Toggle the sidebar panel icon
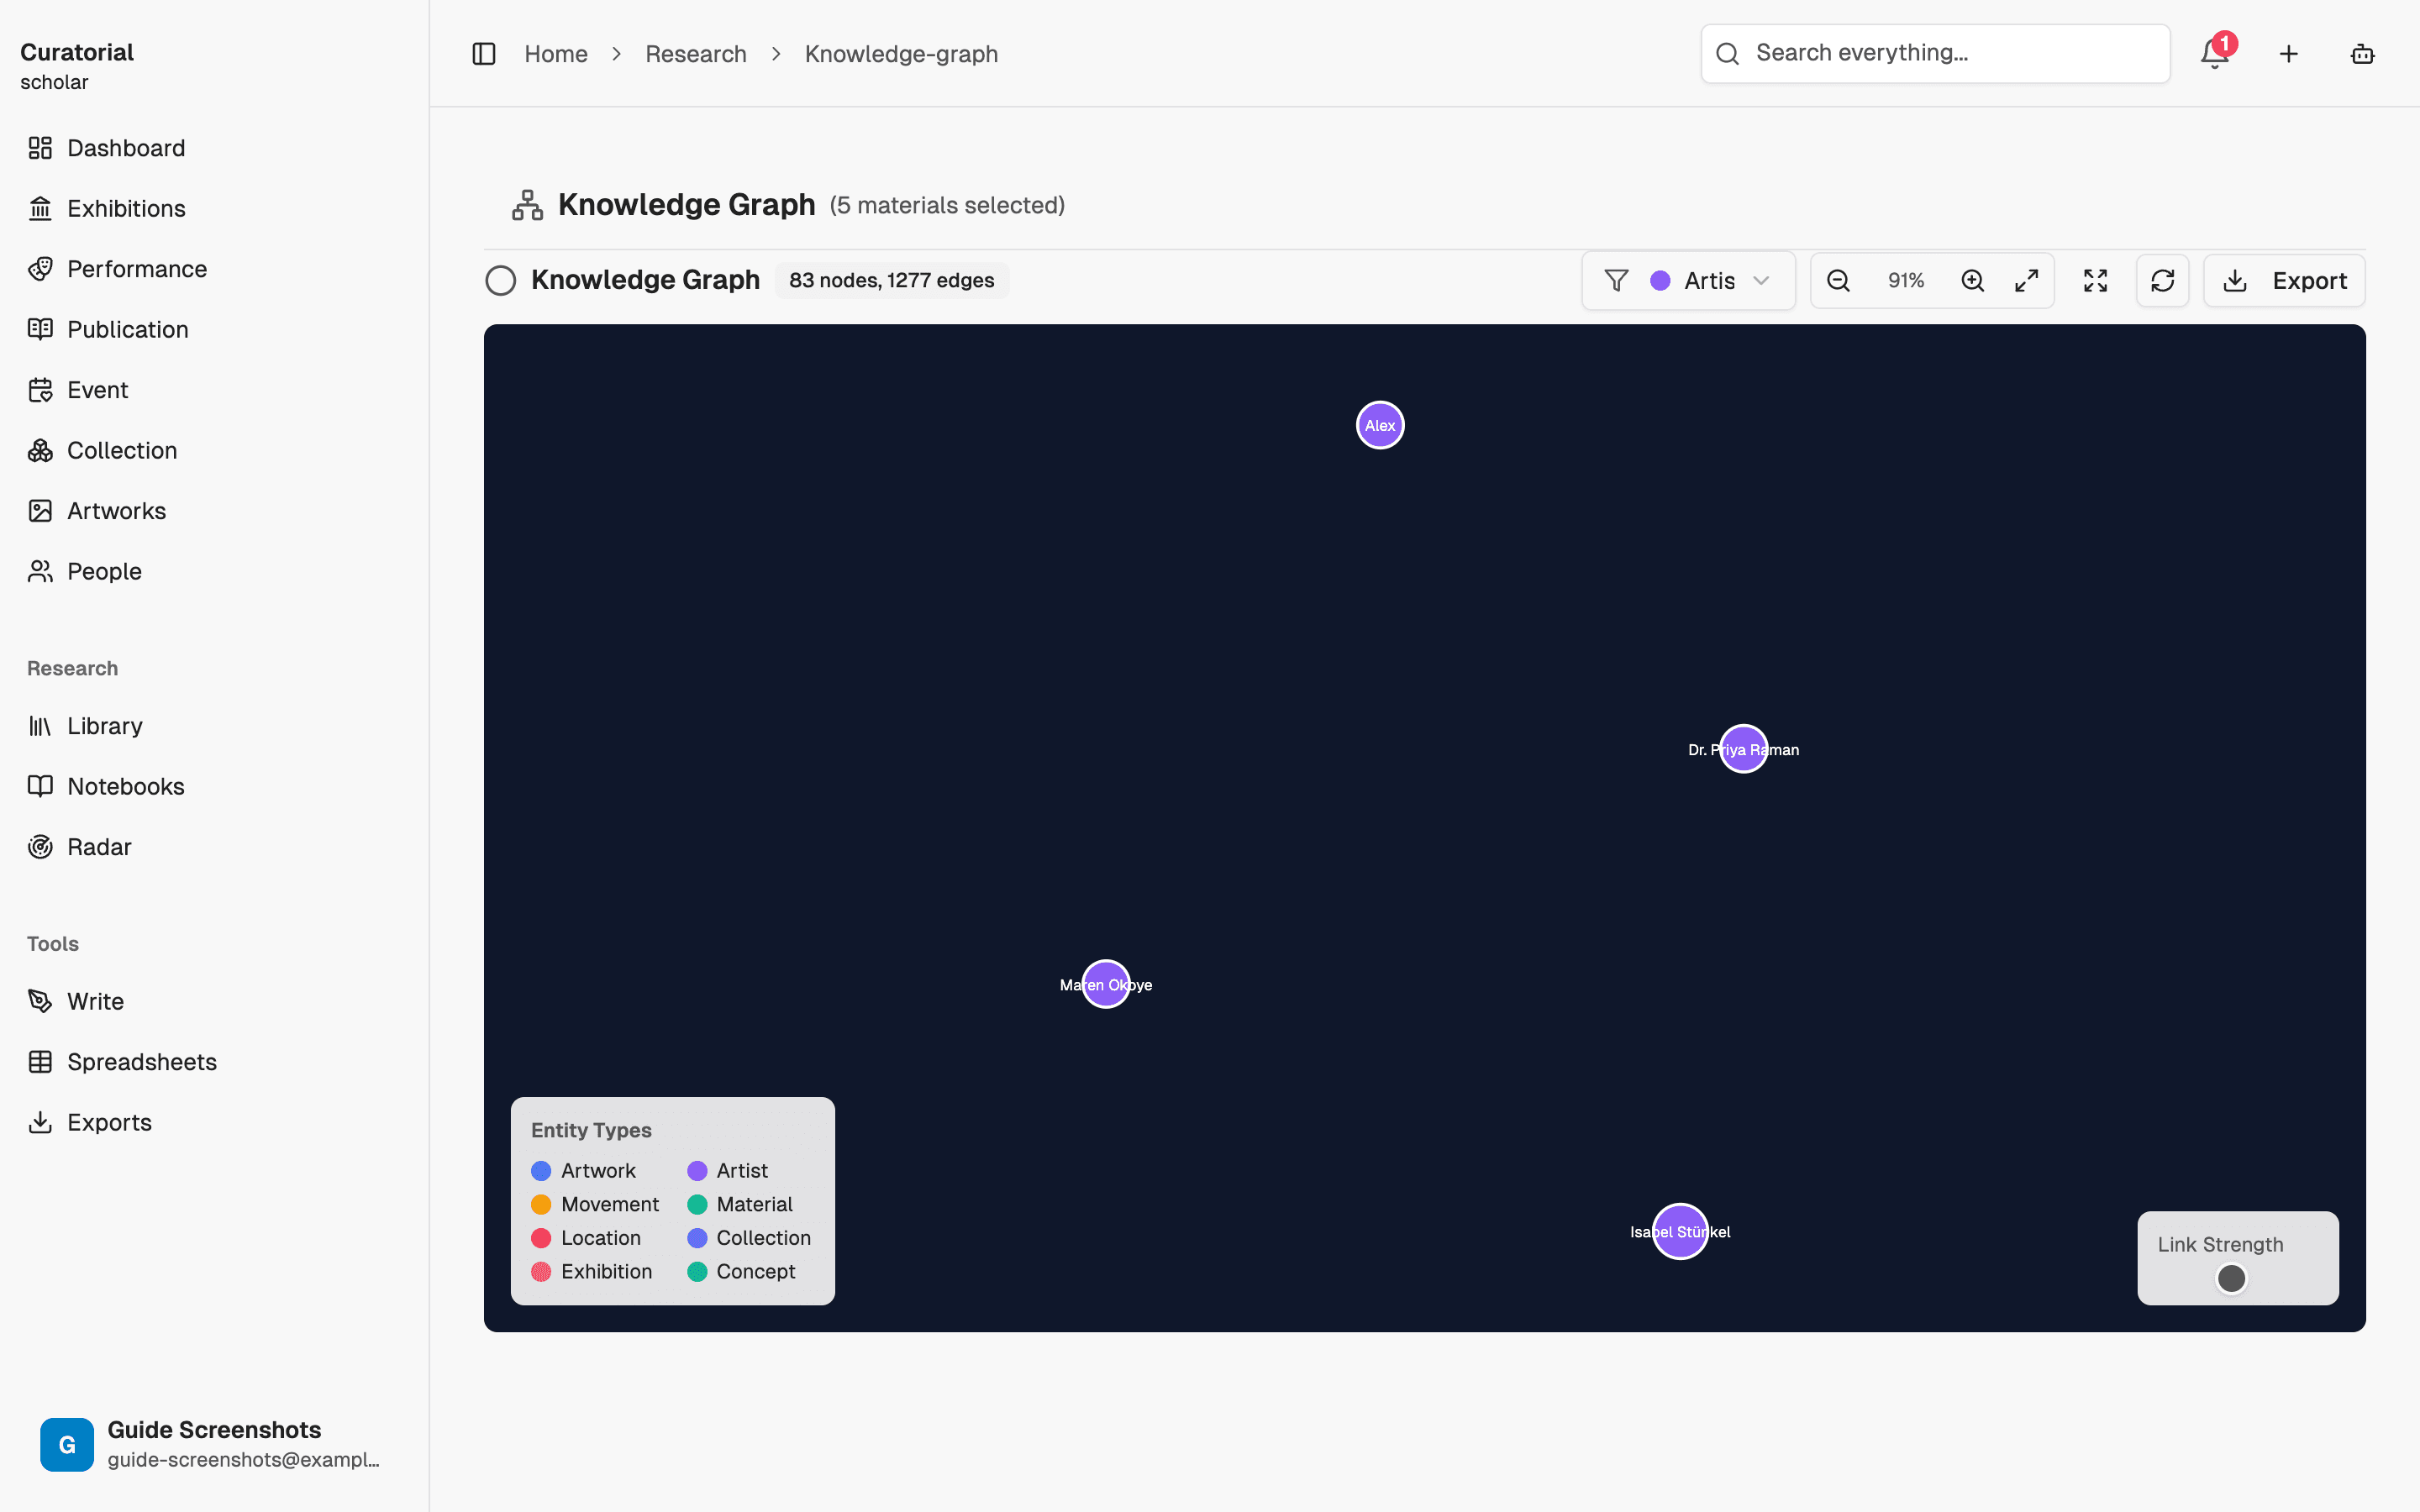The width and height of the screenshot is (2420, 1512). tap(484, 54)
